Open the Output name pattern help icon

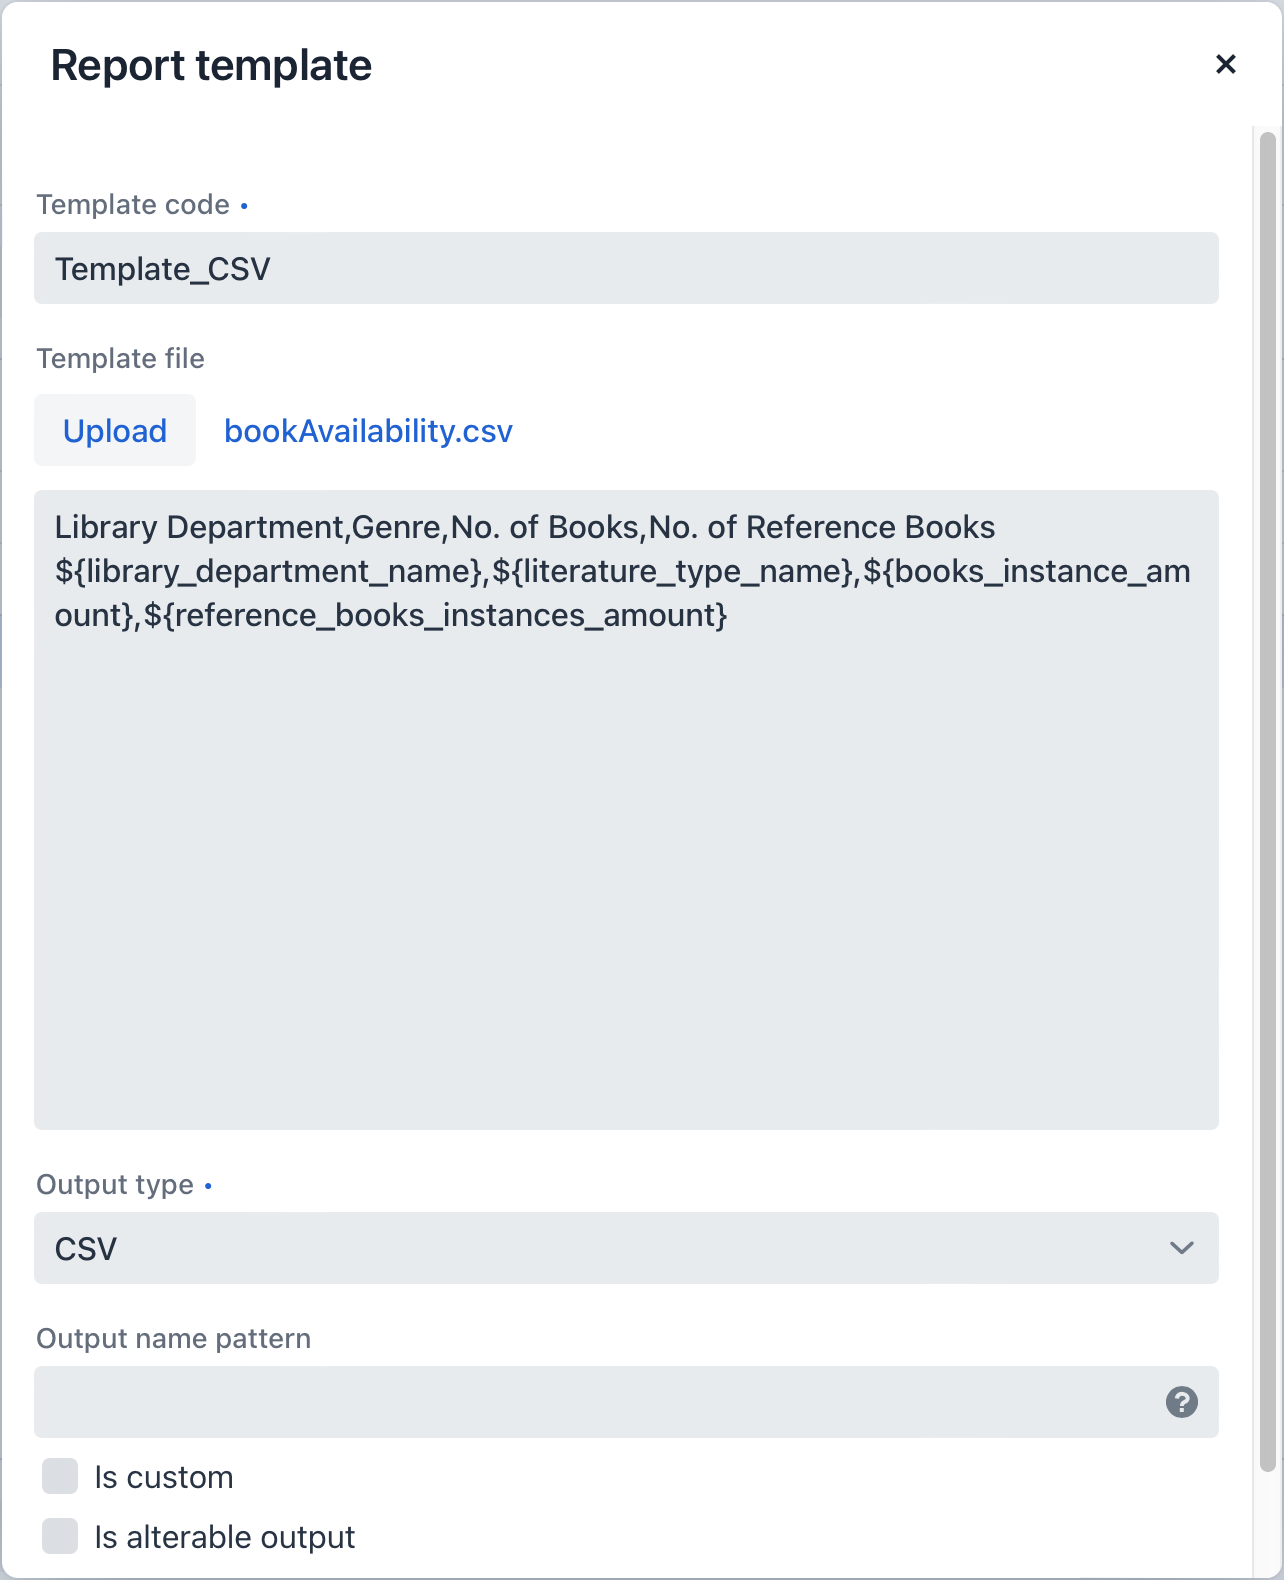click(x=1183, y=1403)
